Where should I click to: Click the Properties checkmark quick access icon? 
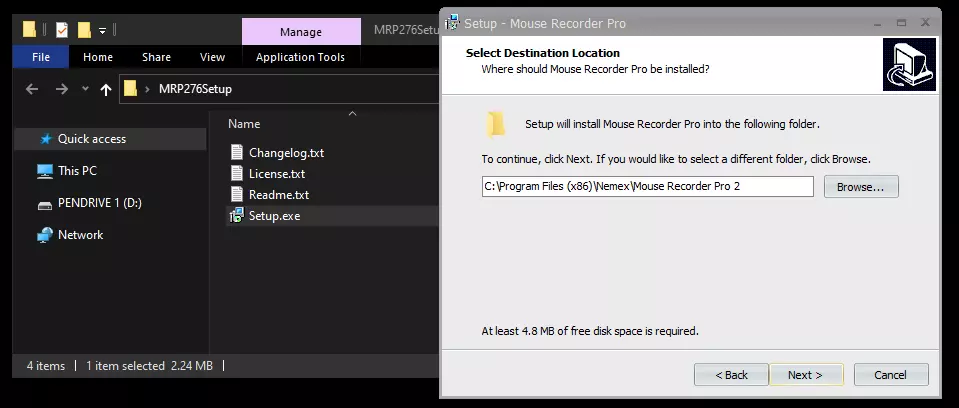pyautogui.click(x=62, y=29)
